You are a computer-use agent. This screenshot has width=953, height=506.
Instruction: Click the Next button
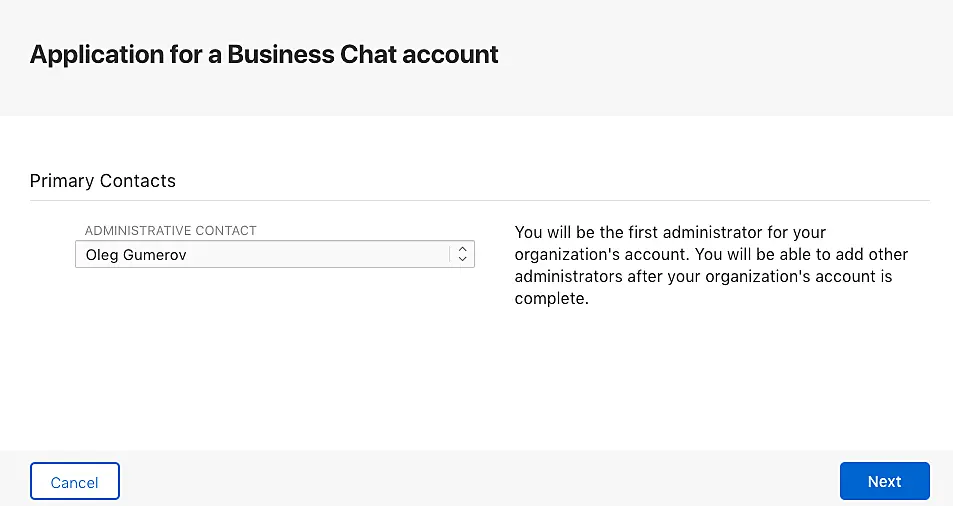point(884,481)
